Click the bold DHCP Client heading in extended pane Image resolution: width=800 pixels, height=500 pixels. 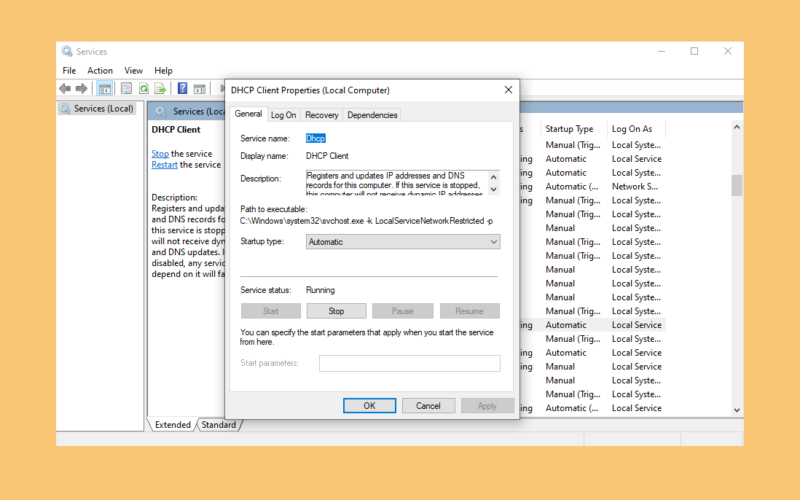click(x=176, y=130)
